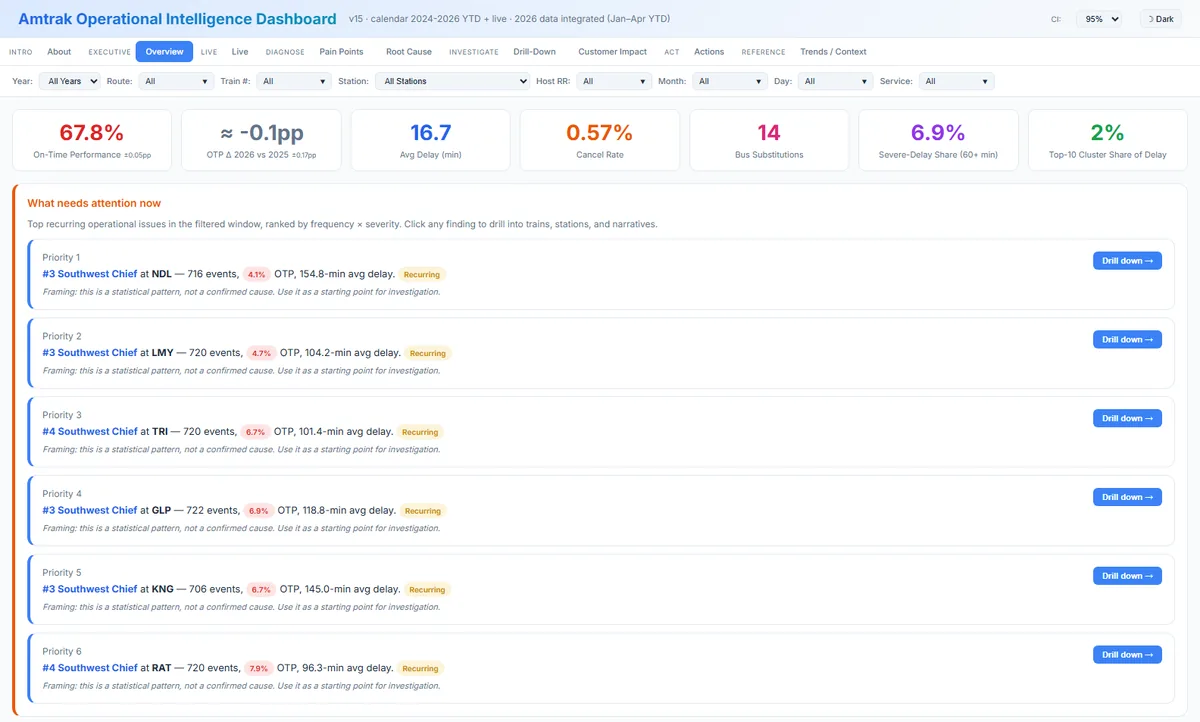
Task: Click the 6.7% OTP badge in Priority 3
Action: point(256,432)
